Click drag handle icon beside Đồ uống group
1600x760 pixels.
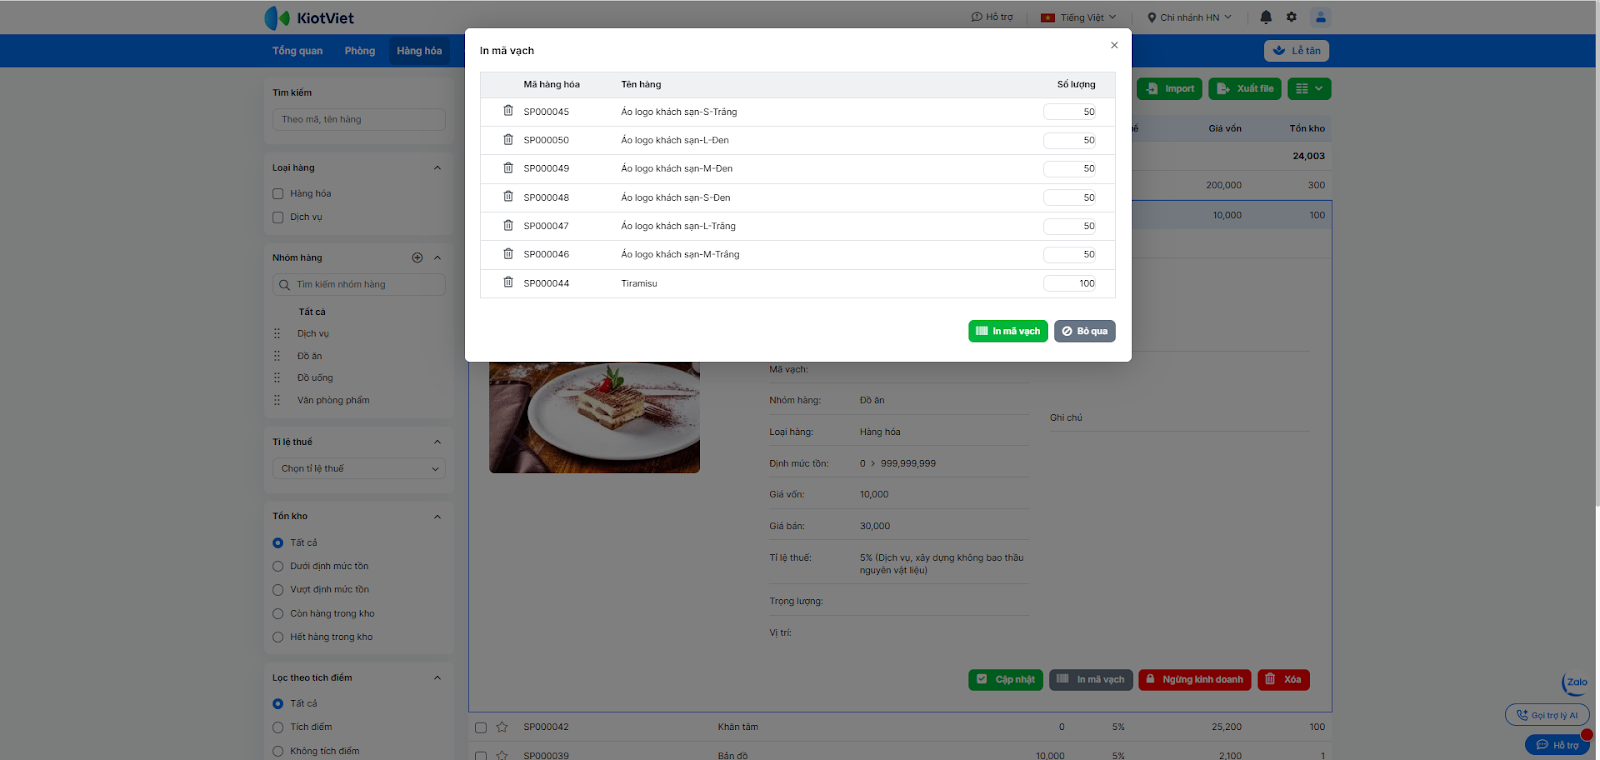pos(277,377)
